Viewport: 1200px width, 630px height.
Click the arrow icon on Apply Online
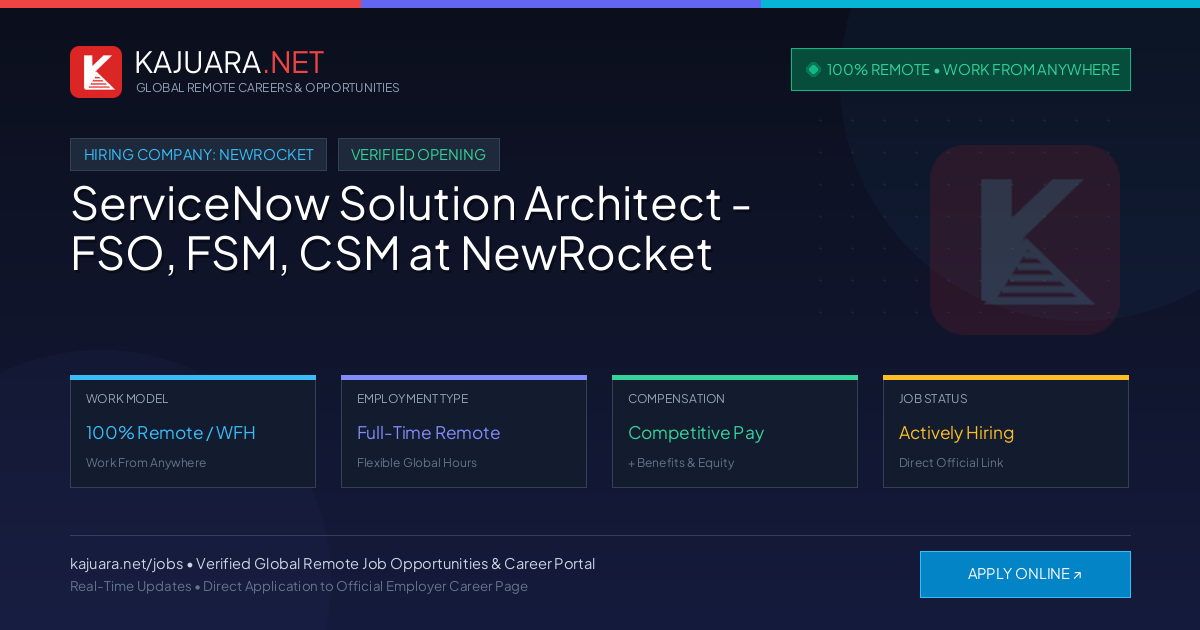pos(1077,575)
